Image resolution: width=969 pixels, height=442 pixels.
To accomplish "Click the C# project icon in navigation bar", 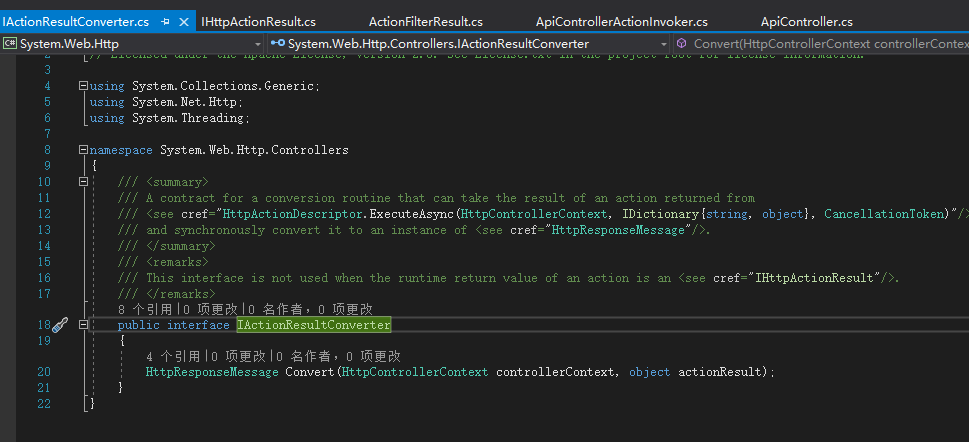I will (x=9, y=44).
